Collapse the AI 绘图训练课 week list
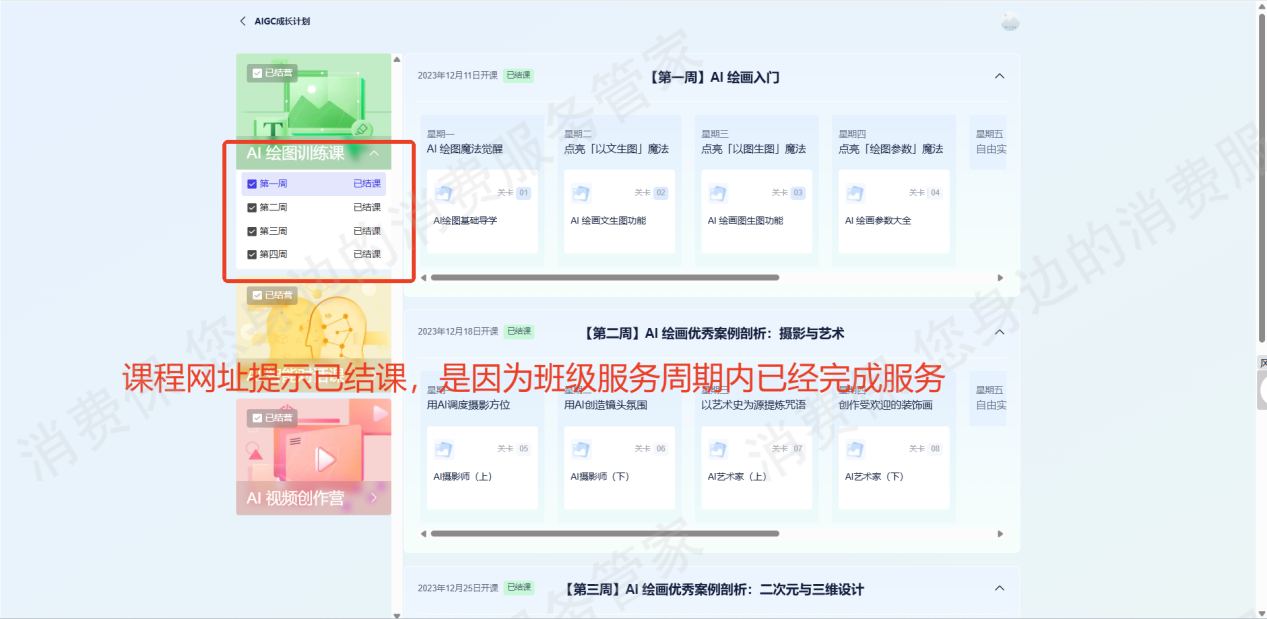This screenshot has width=1267, height=619. pyautogui.click(x=374, y=154)
